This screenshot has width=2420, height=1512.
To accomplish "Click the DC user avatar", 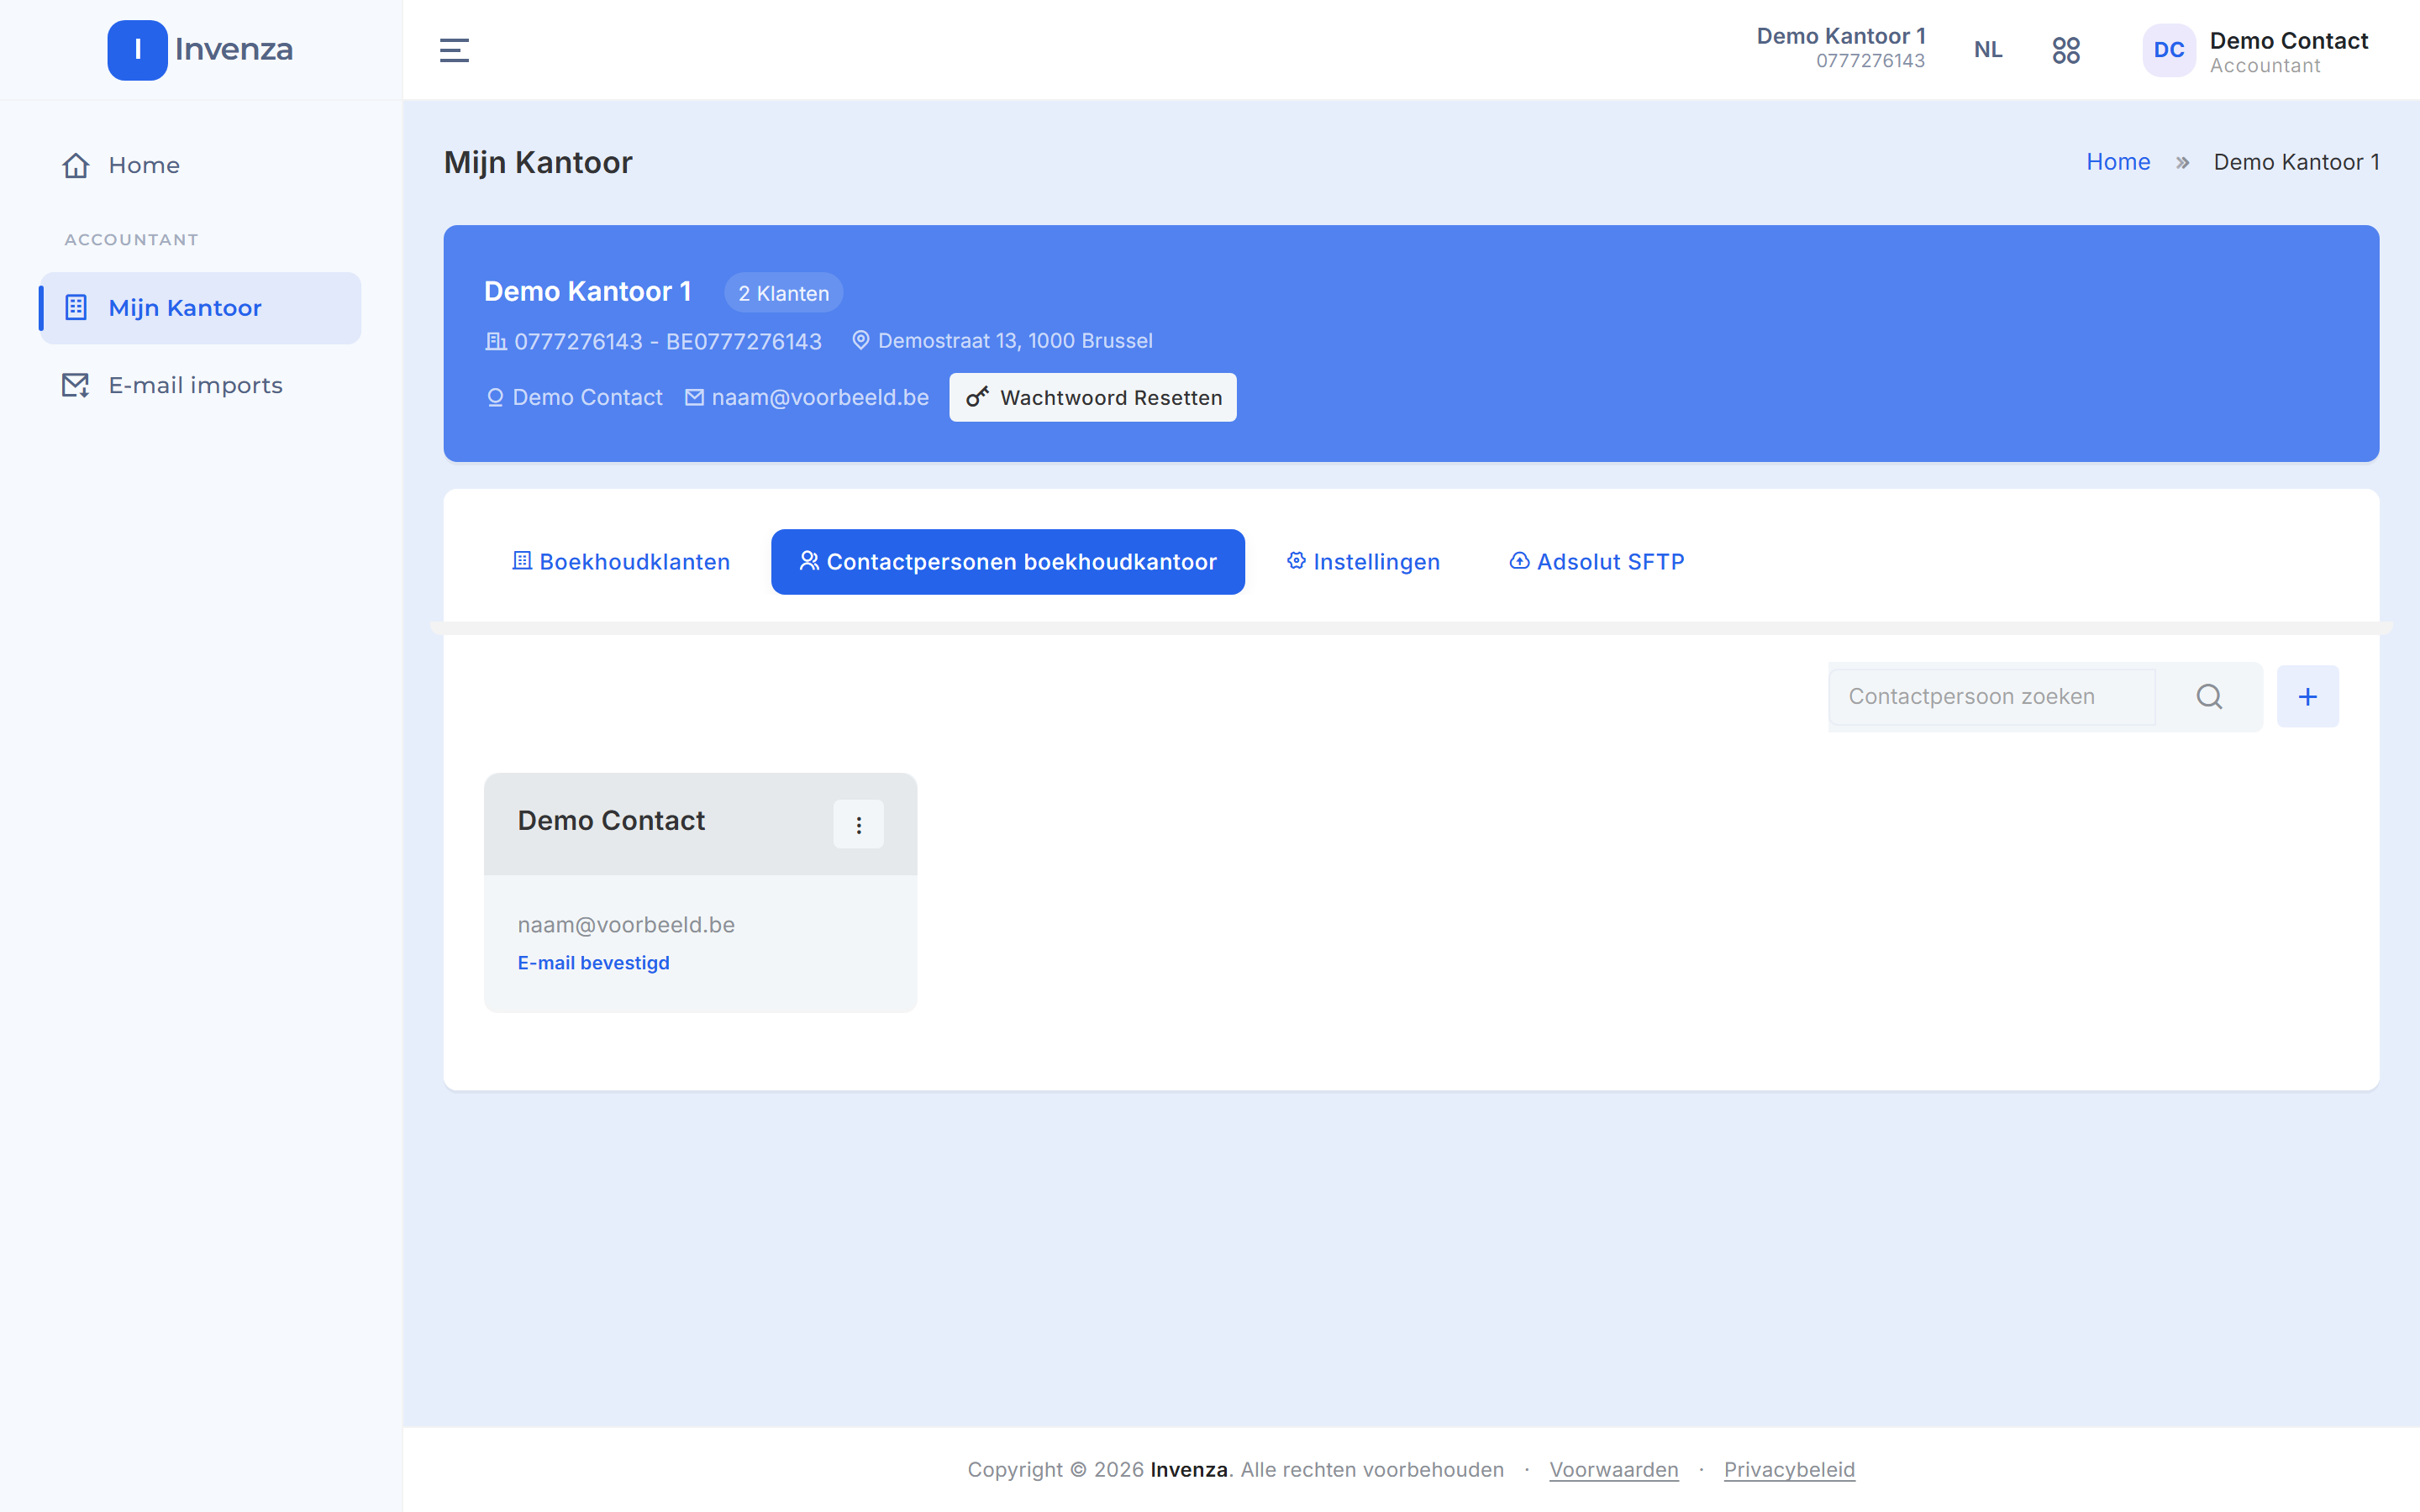I will click(2168, 50).
